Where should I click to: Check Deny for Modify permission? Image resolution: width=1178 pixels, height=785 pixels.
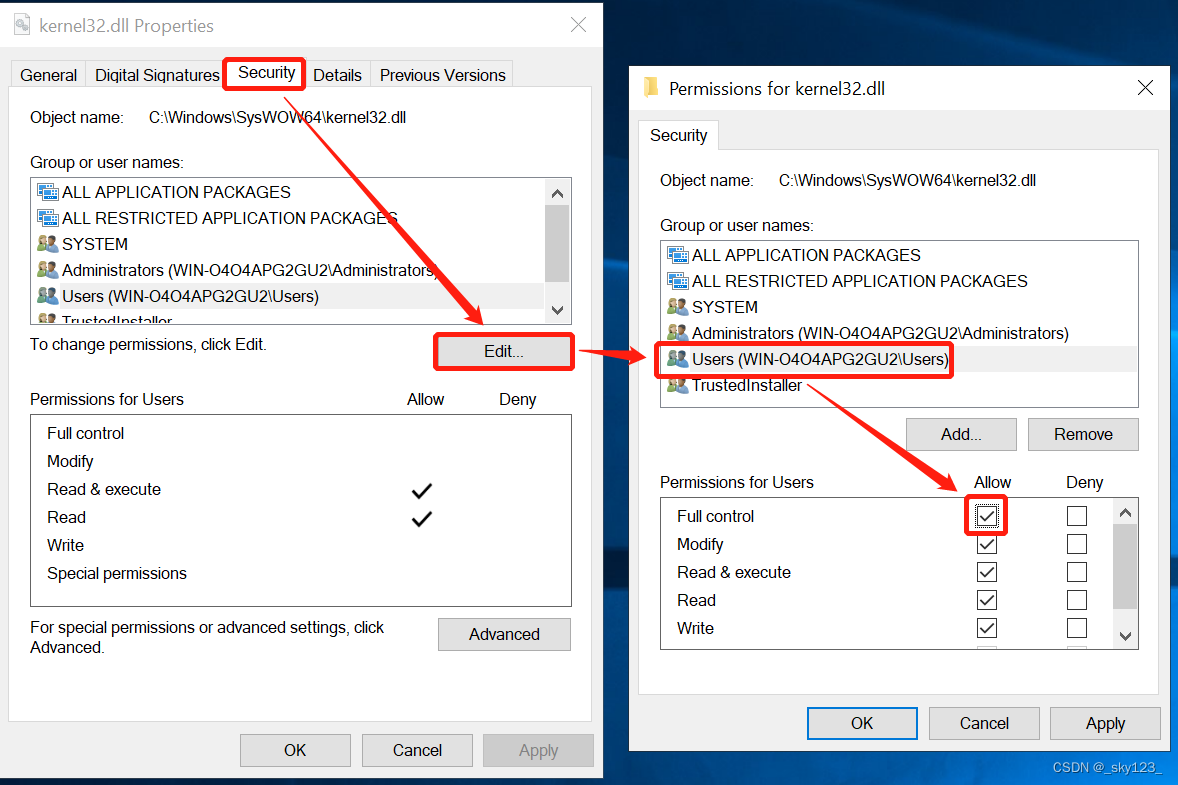pyautogui.click(x=1077, y=544)
